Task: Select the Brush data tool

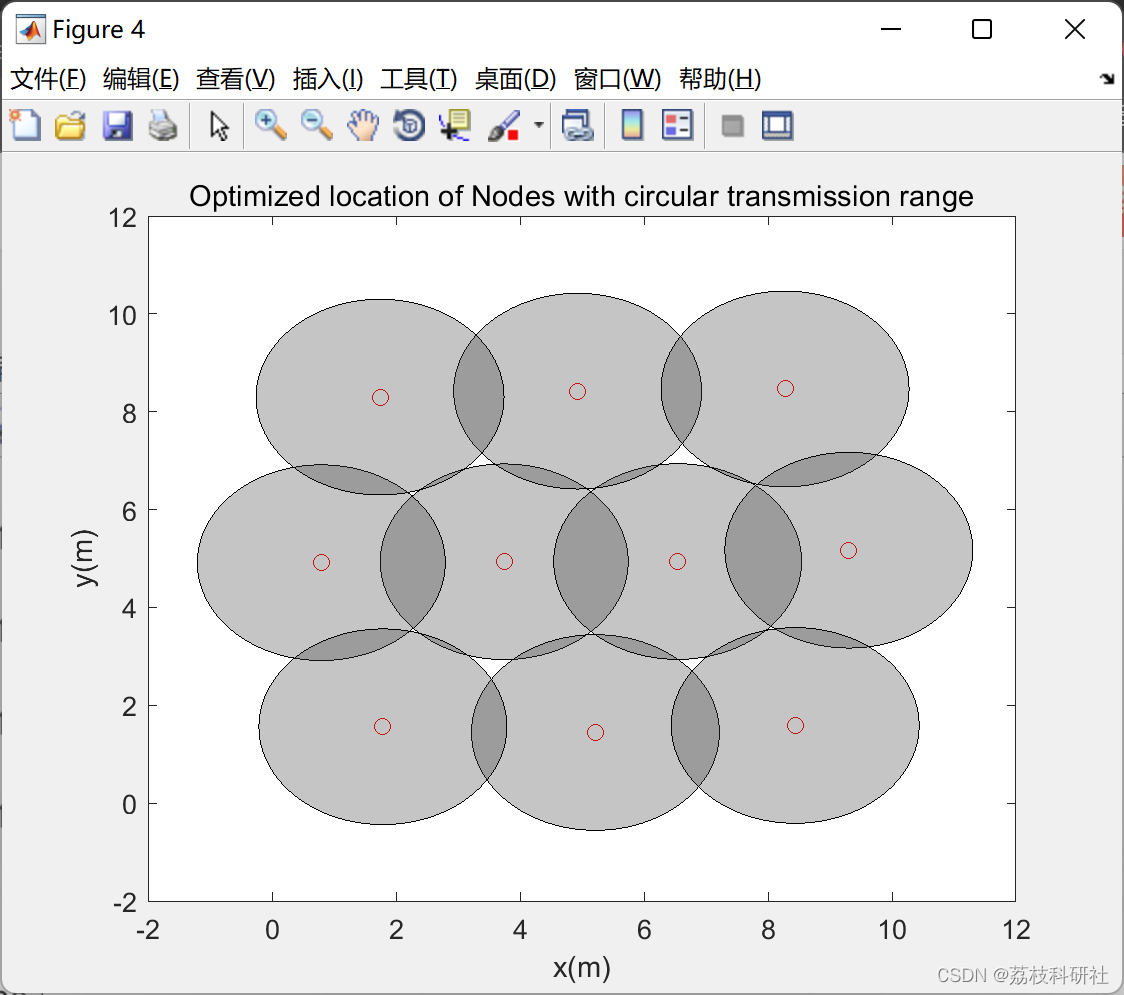Action: [504, 125]
